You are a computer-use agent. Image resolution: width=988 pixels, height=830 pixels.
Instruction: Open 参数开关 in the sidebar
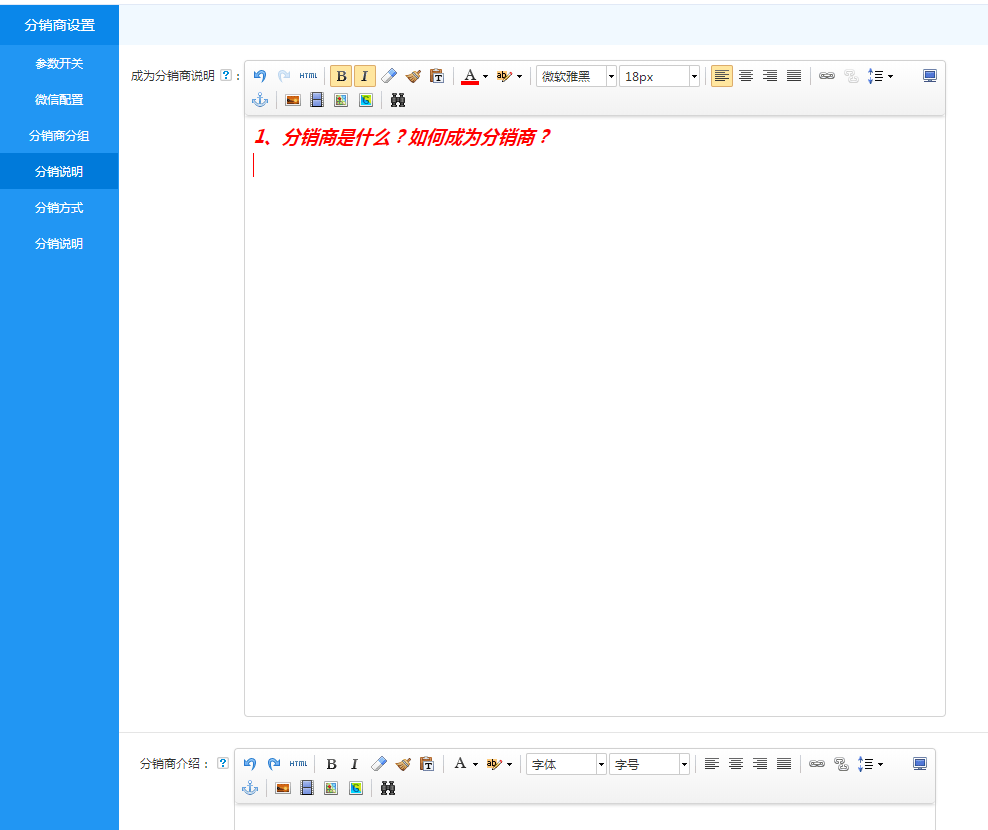(59, 63)
